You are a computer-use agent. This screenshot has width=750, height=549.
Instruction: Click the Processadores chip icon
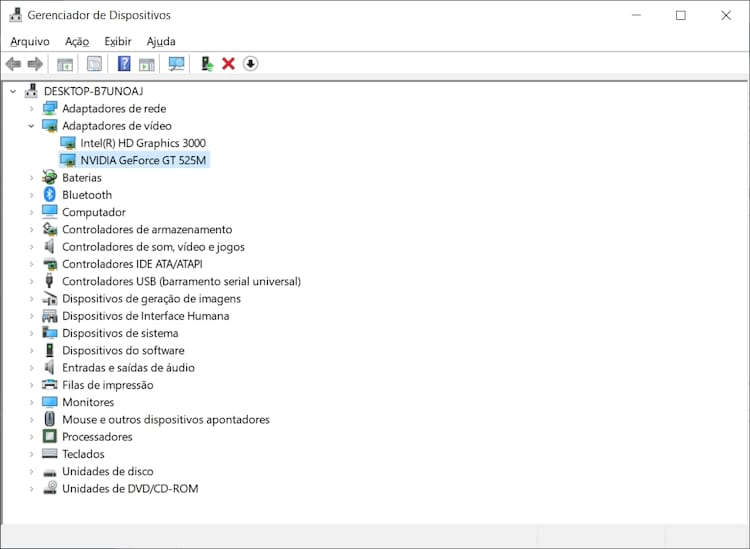point(49,437)
